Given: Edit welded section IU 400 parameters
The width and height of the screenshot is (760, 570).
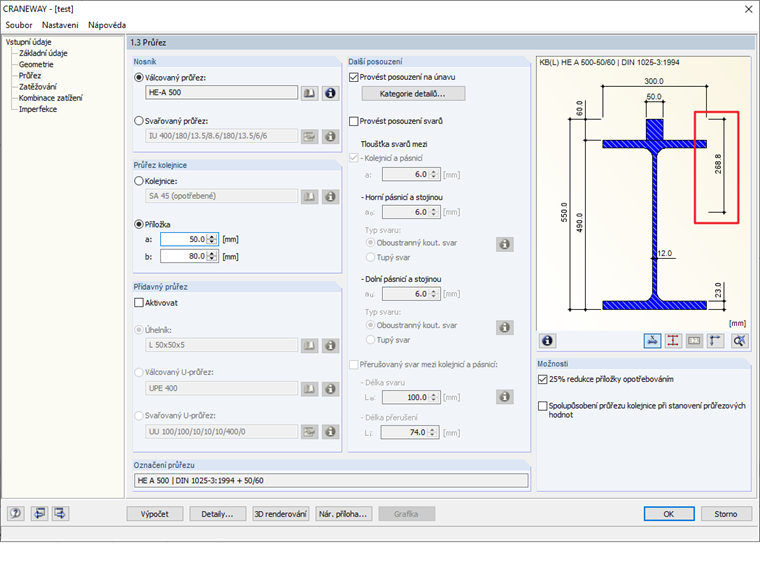Looking at the screenshot, I should (x=309, y=136).
